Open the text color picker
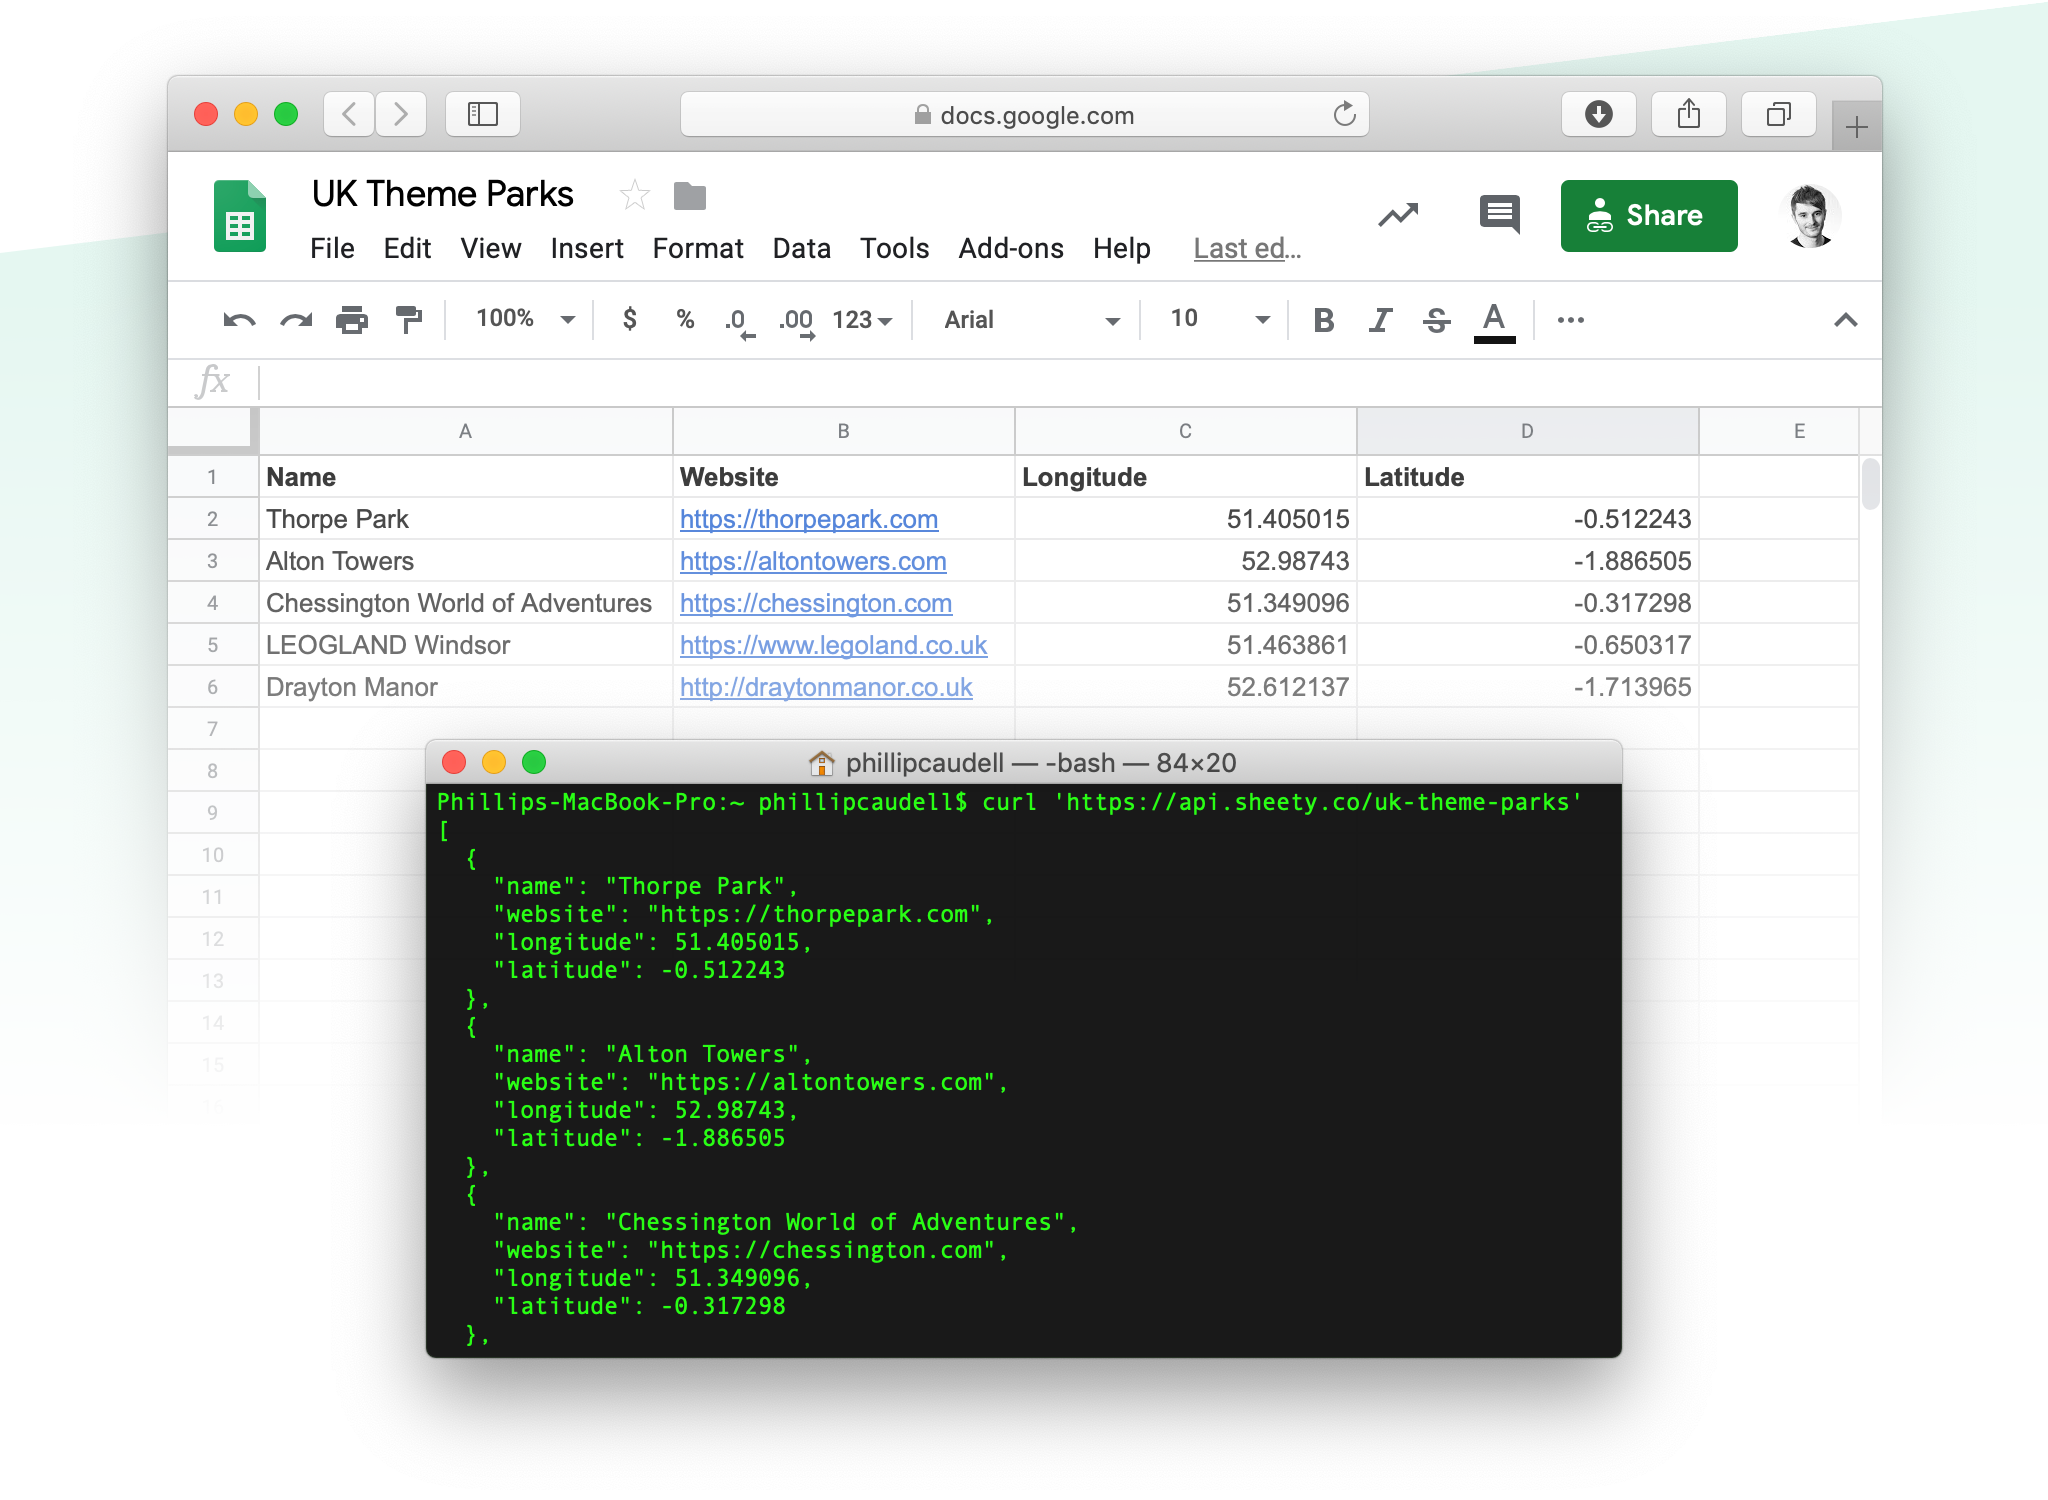 1494,320
